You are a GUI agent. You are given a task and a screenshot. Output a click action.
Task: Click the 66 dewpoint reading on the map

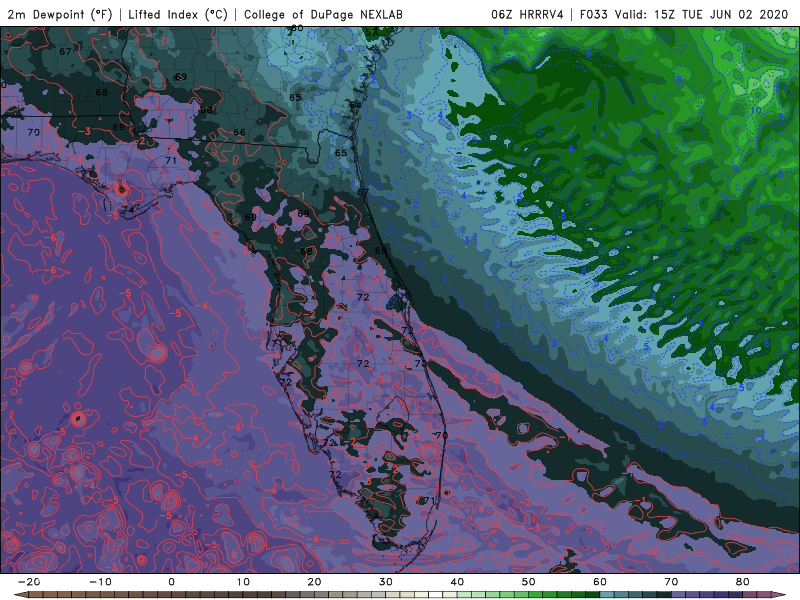pyautogui.click(x=239, y=132)
